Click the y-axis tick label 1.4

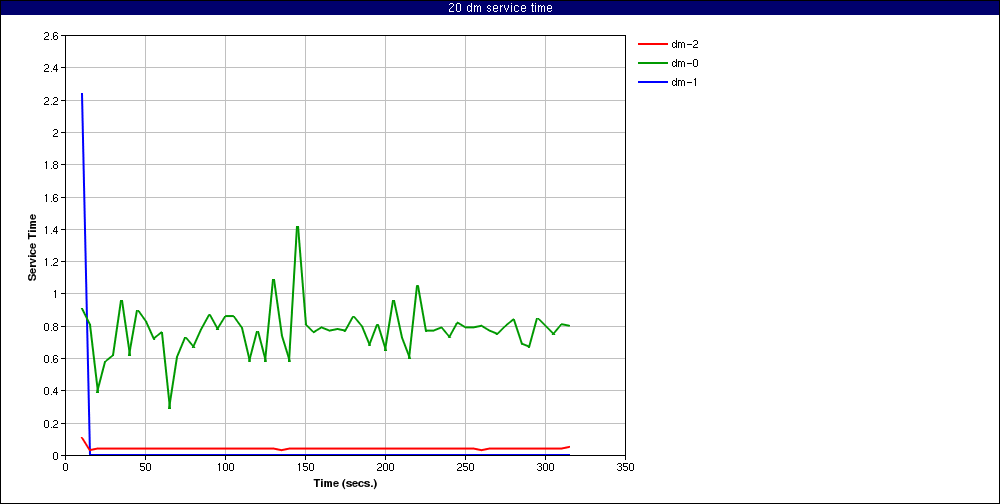tap(51, 230)
